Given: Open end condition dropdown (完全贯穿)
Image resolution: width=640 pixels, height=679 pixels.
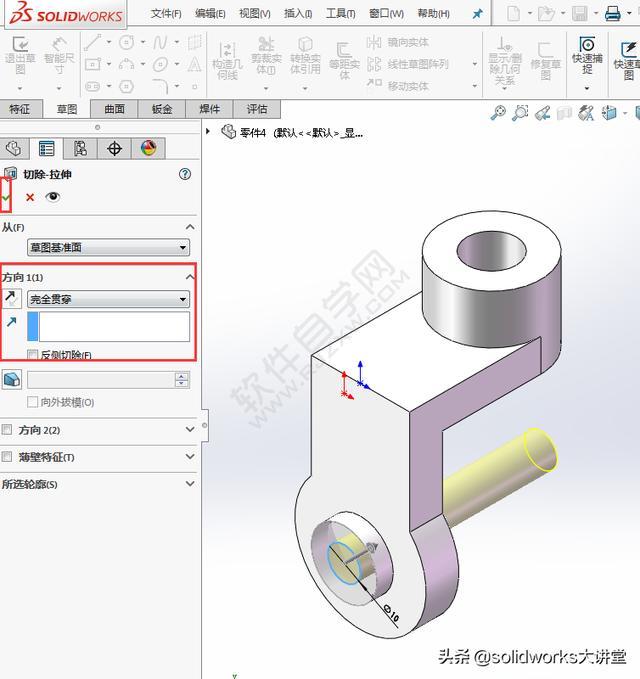Looking at the screenshot, I should 108,299.
